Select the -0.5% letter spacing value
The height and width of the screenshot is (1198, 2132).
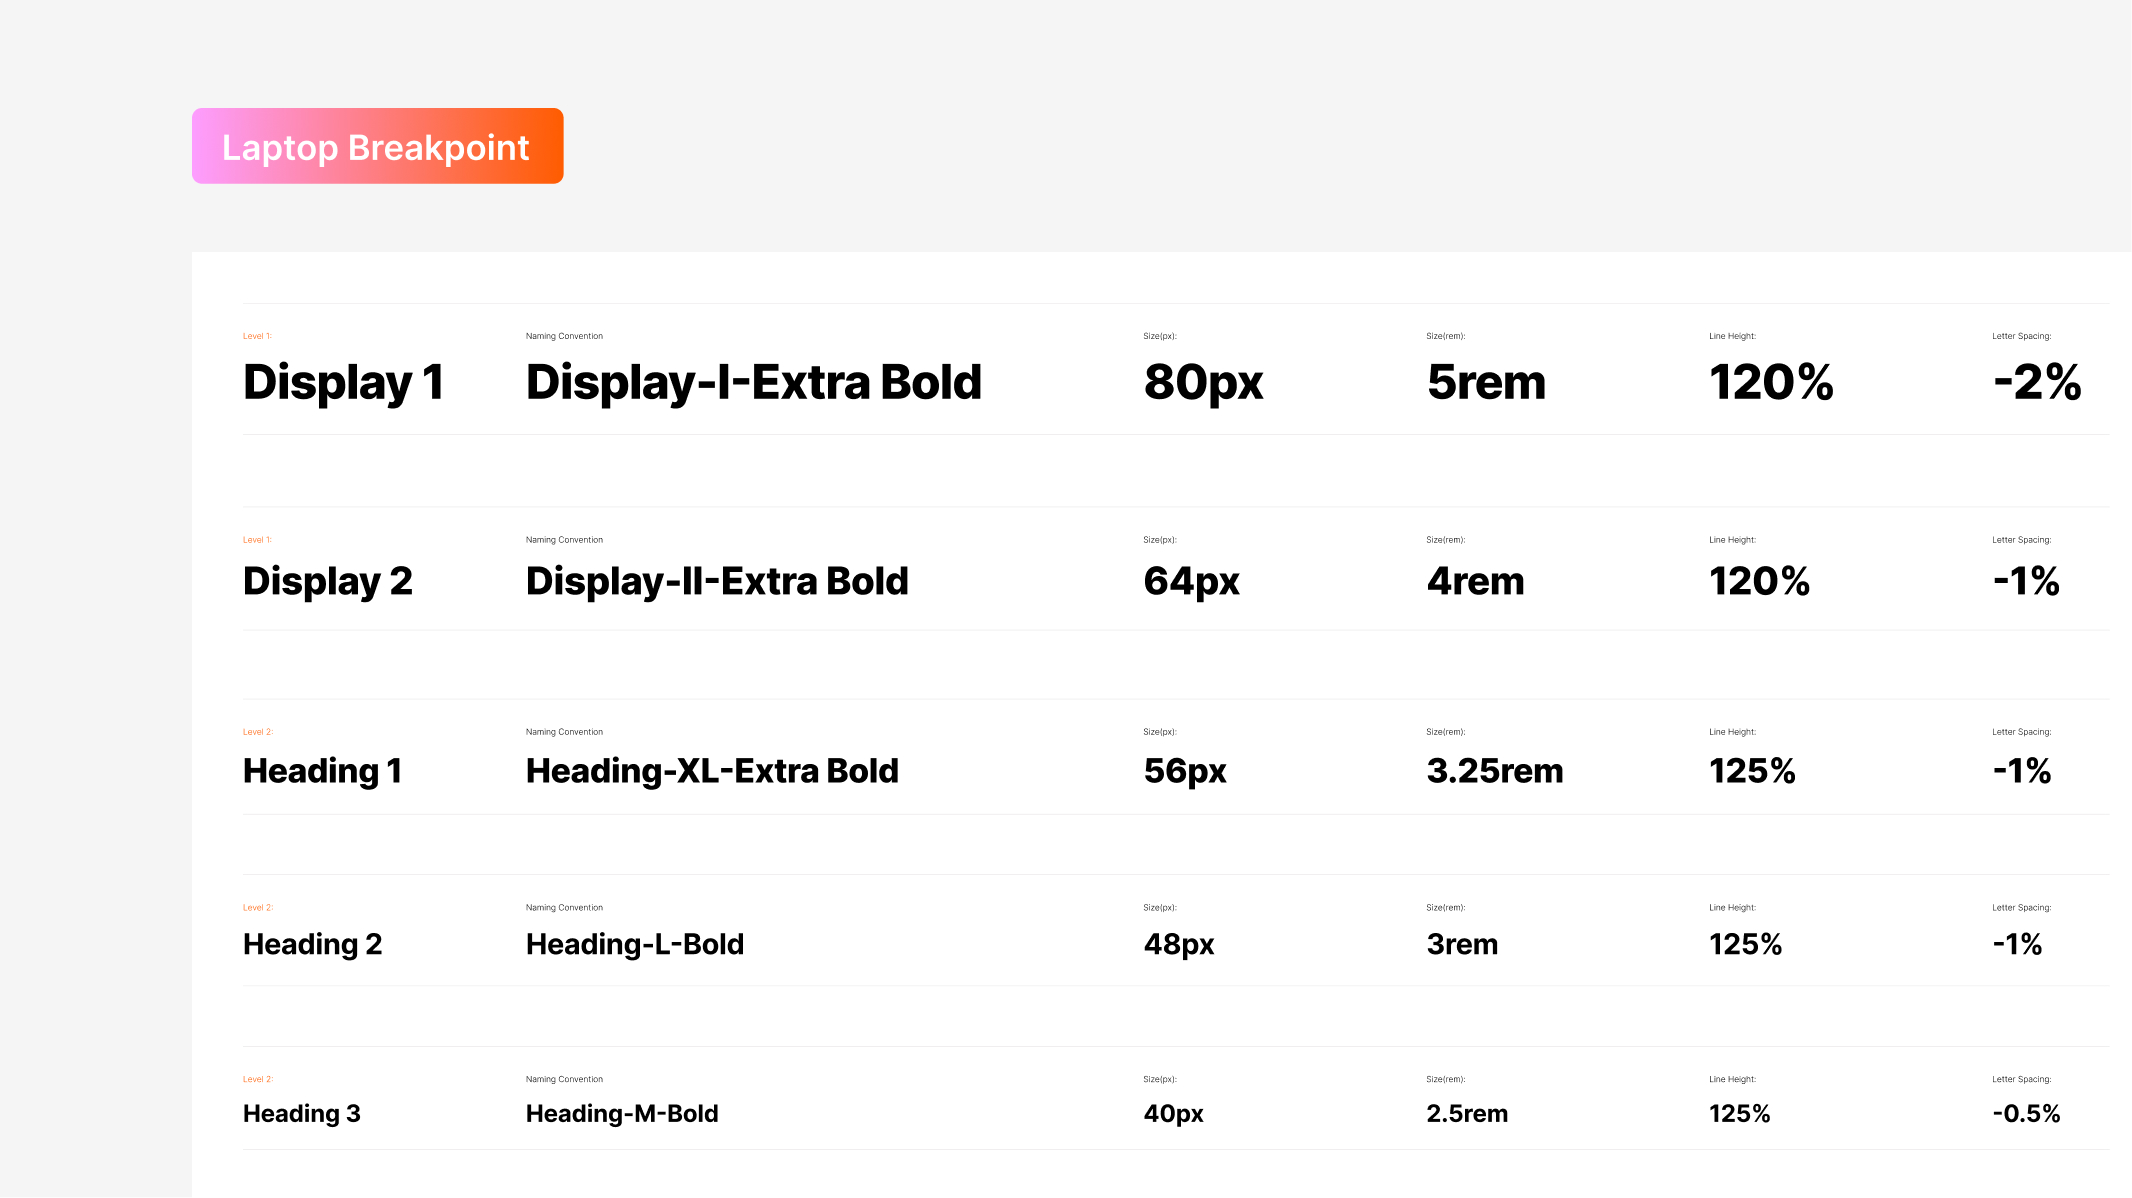(2026, 1113)
